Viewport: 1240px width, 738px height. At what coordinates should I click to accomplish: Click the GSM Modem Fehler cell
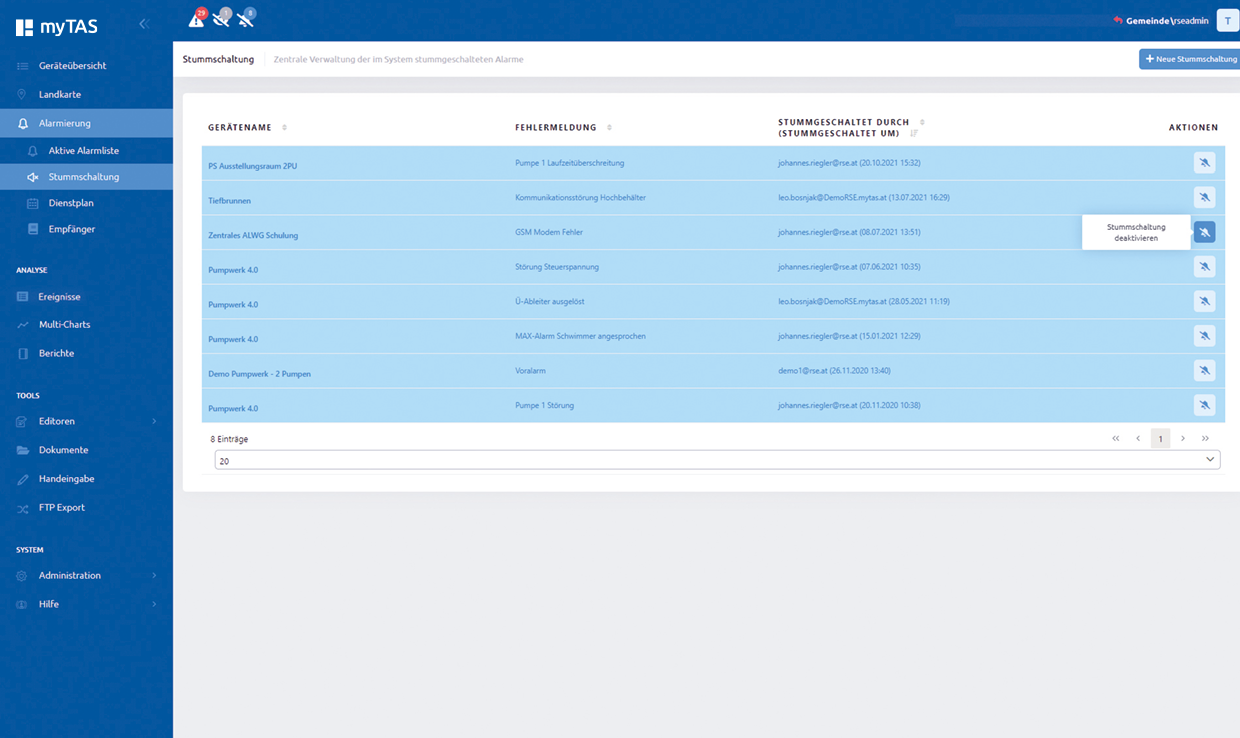[549, 232]
